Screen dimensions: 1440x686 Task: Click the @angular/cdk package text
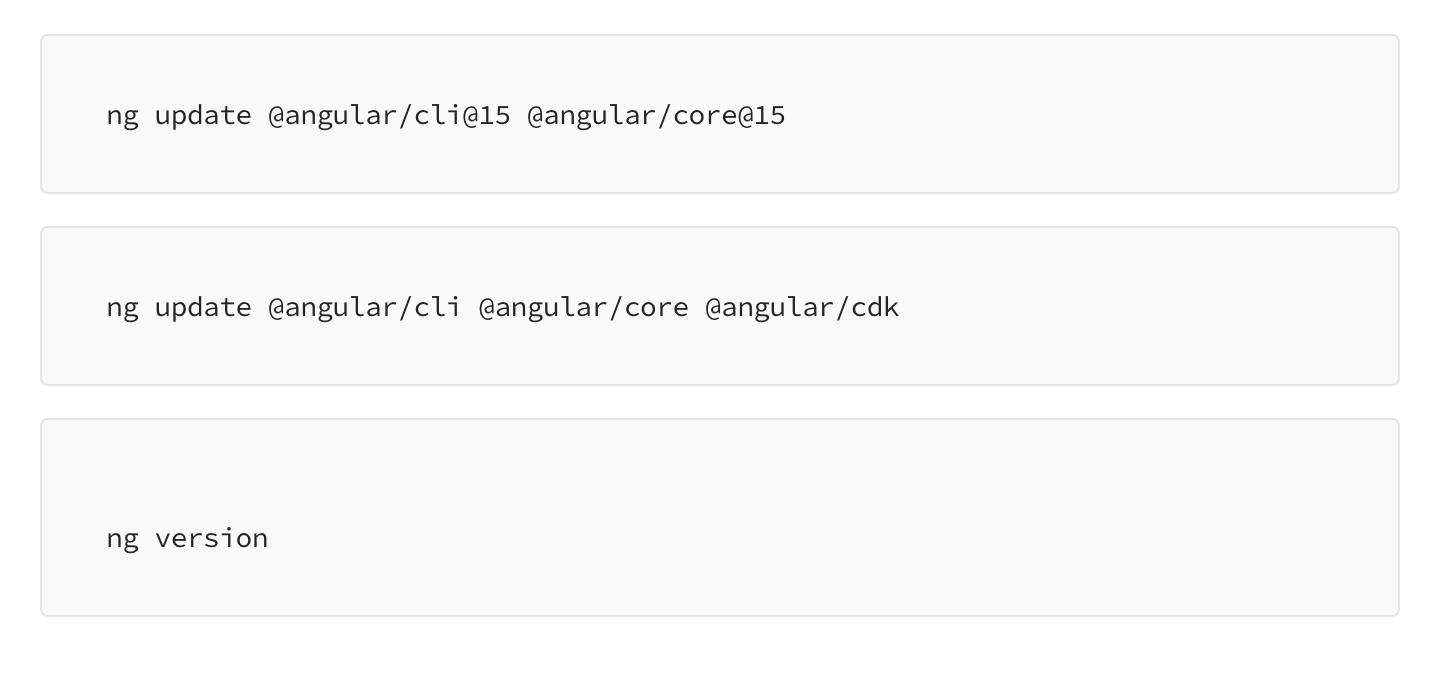[x=802, y=308]
